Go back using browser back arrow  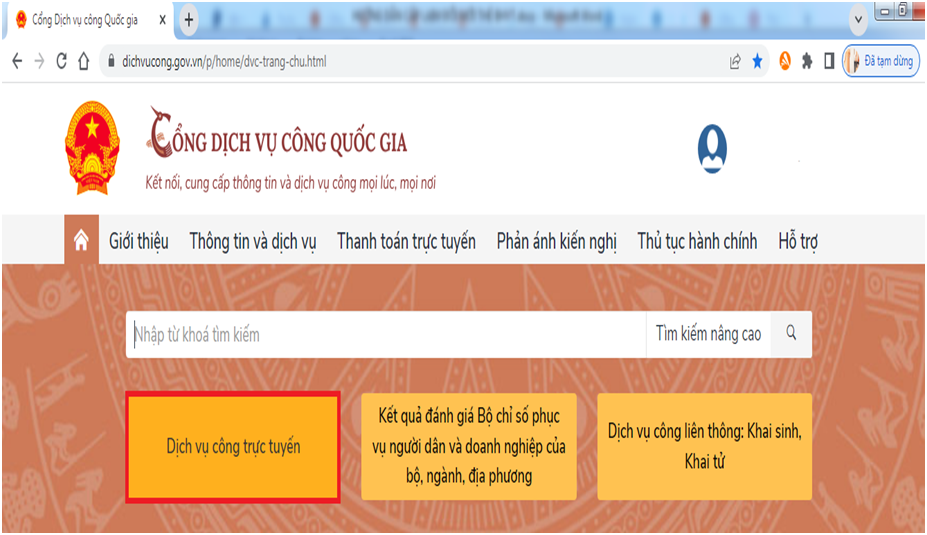17,61
